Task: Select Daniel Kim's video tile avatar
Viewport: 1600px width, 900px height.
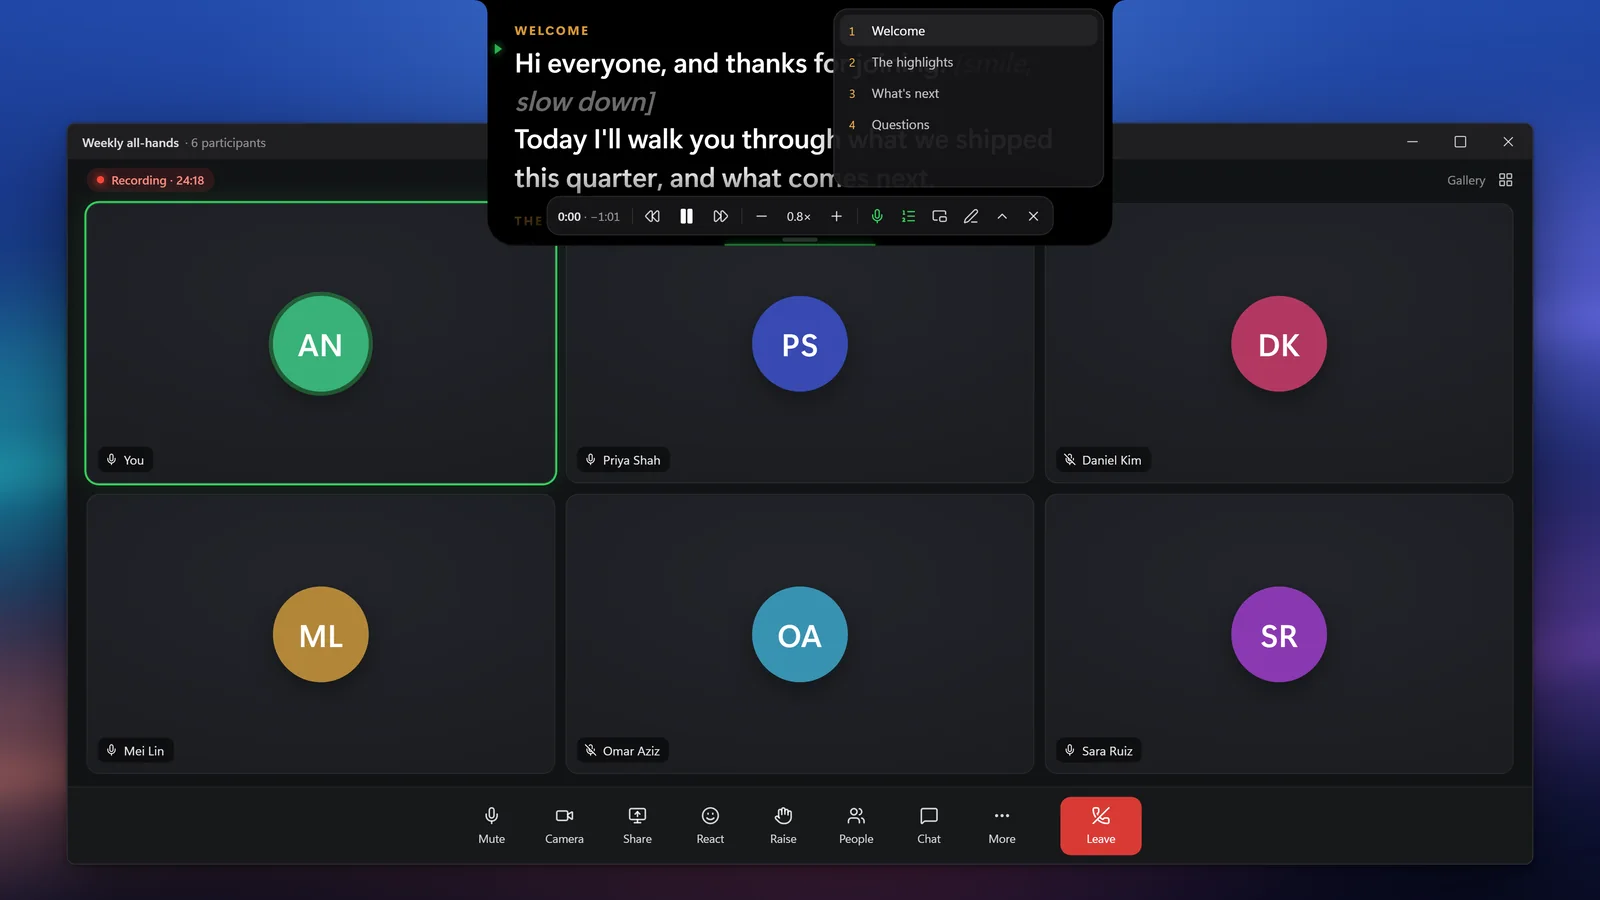Action: click(1279, 344)
